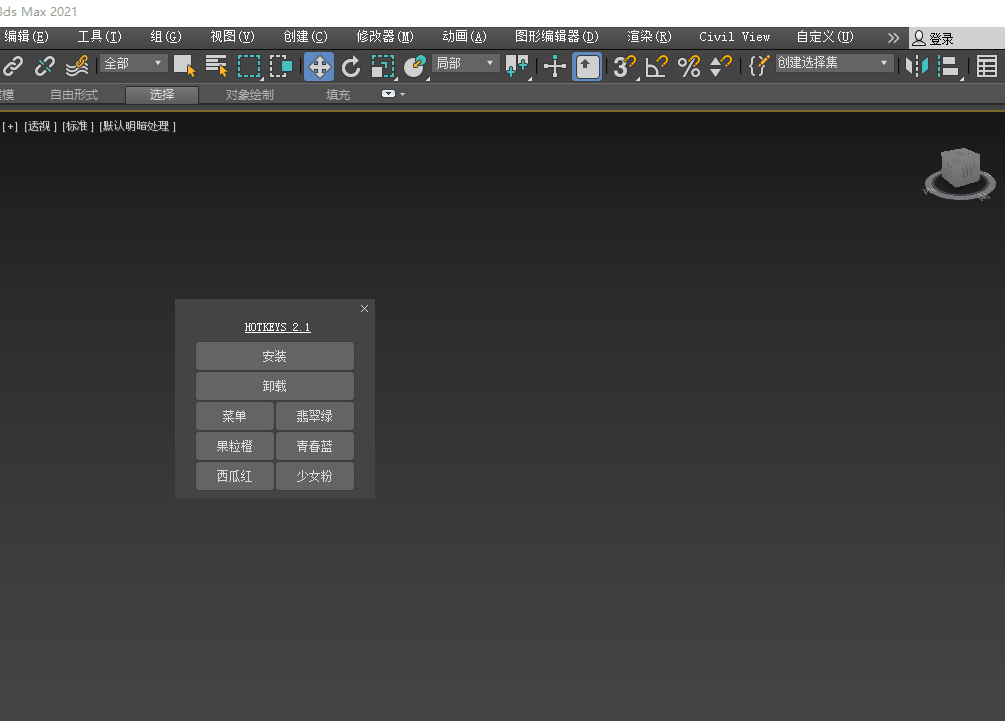Open the Edit Named Selection Sets icon
The height and width of the screenshot is (721, 1005).
pyautogui.click(x=759, y=66)
